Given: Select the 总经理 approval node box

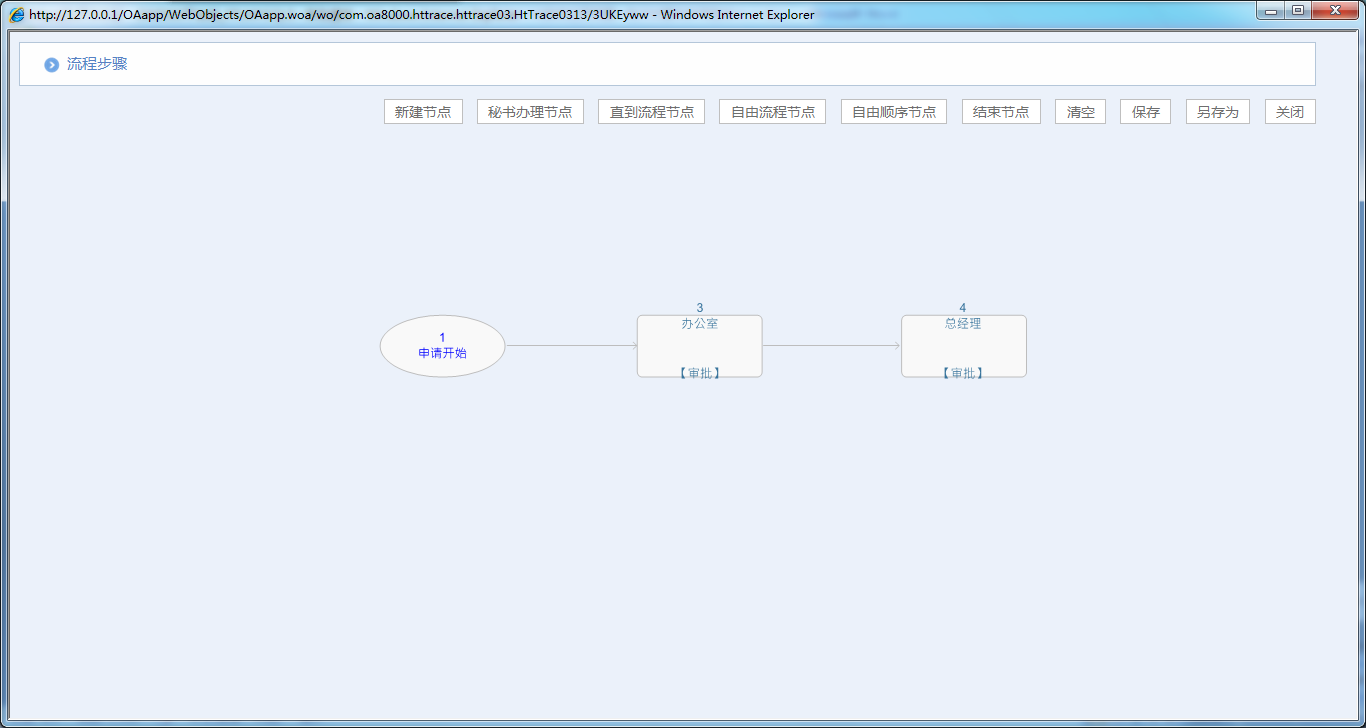Looking at the screenshot, I should coord(963,347).
